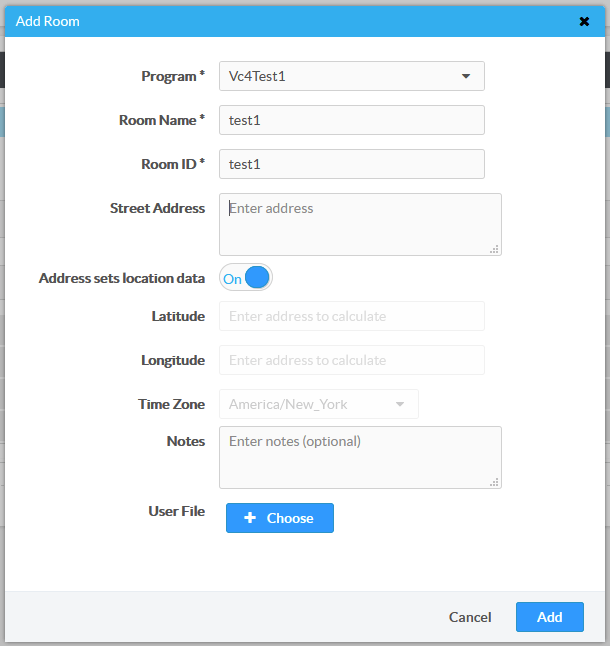610x646 pixels.
Task: Click the Cancel button
Action: pyautogui.click(x=470, y=617)
